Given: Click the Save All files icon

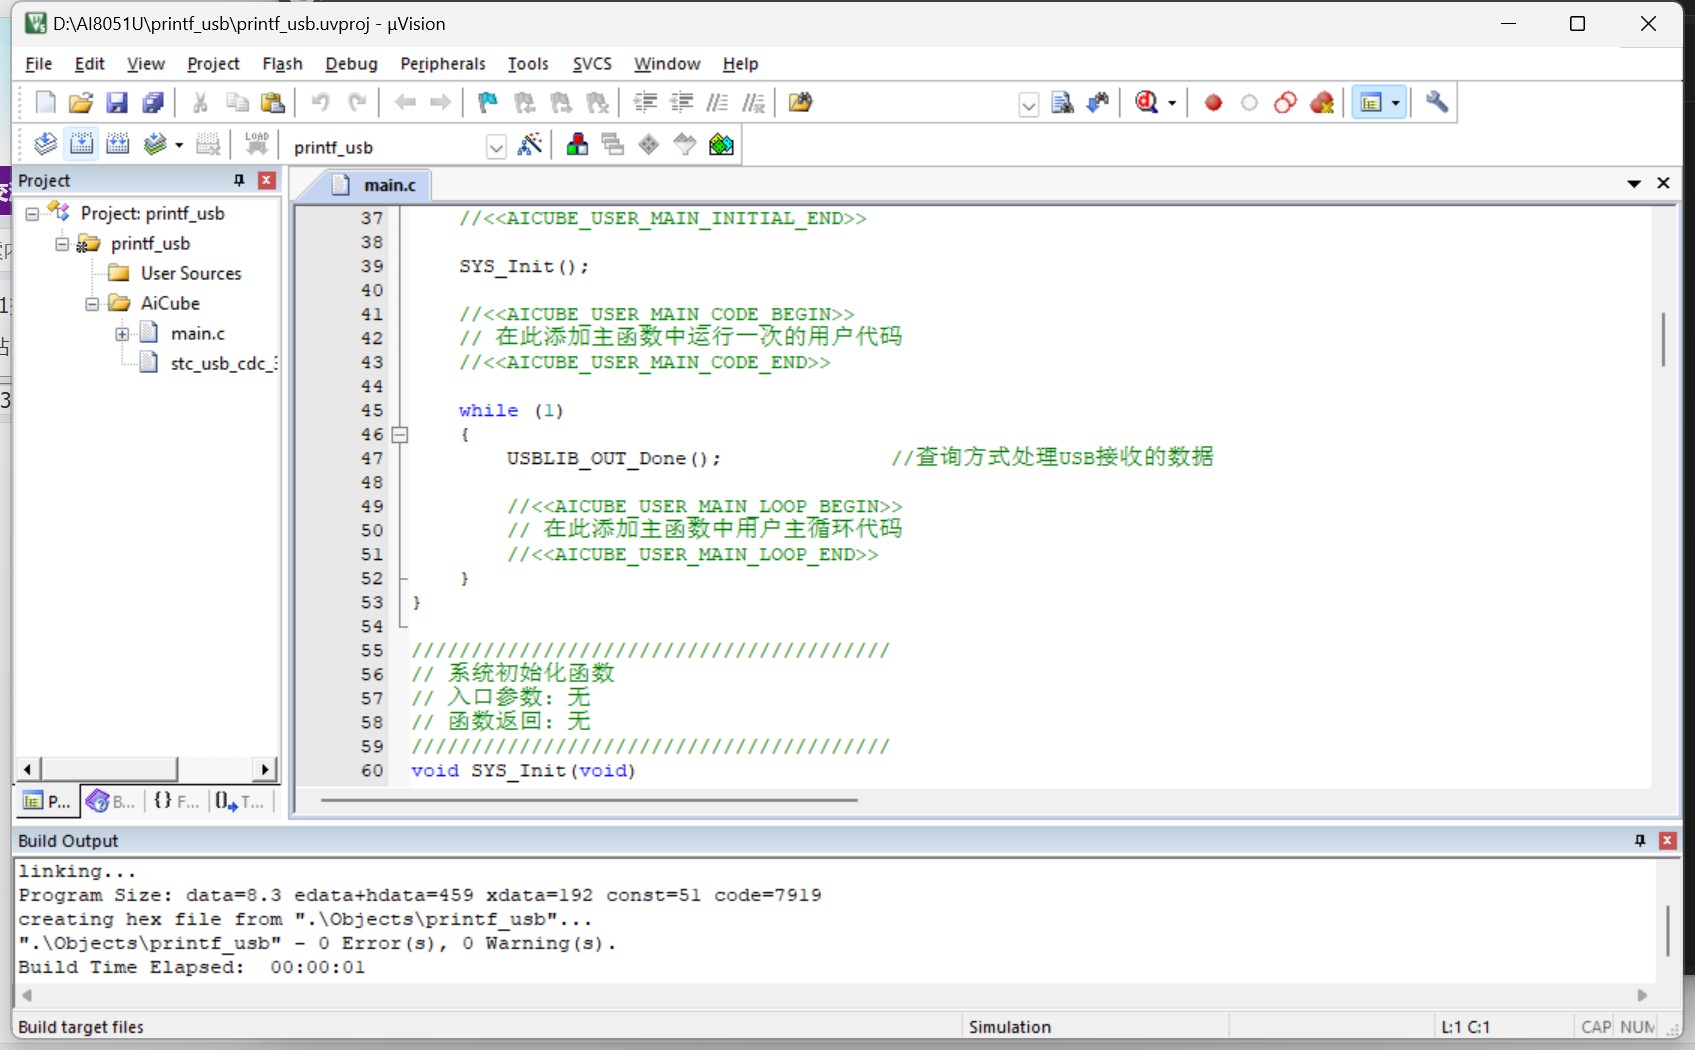Looking at the screenshot, I should point(153,103).
